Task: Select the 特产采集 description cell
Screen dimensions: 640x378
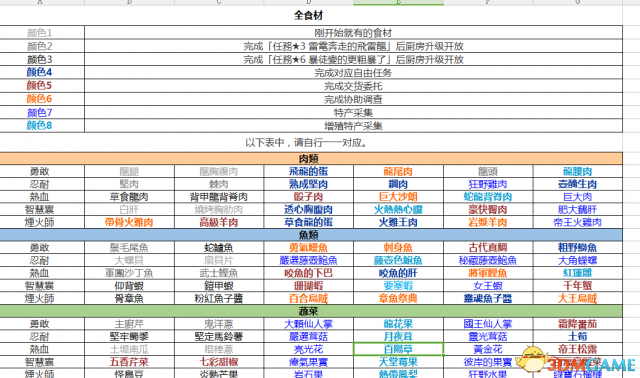Action: coord(353,113)
